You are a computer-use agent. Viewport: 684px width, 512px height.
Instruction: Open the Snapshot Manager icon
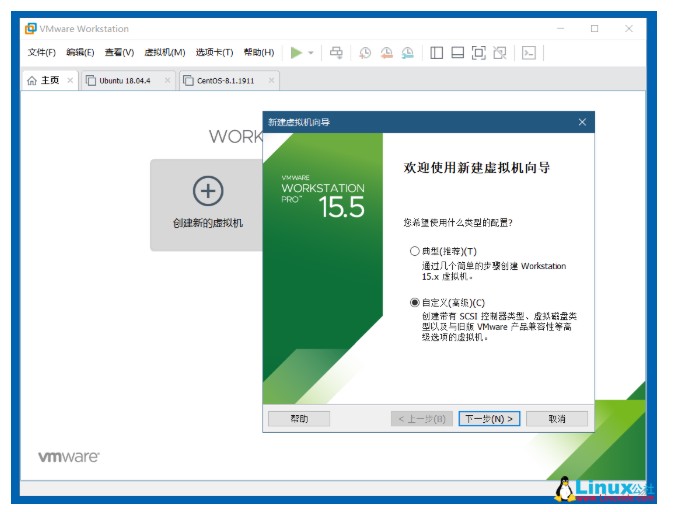click(x=407, y=53)
